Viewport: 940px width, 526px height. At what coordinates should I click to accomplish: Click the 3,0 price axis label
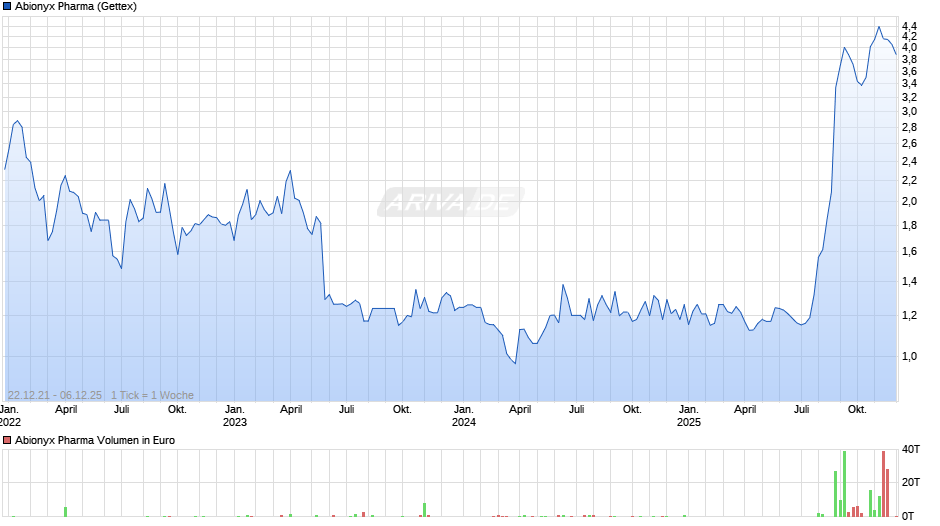click(x=909, y=112)
